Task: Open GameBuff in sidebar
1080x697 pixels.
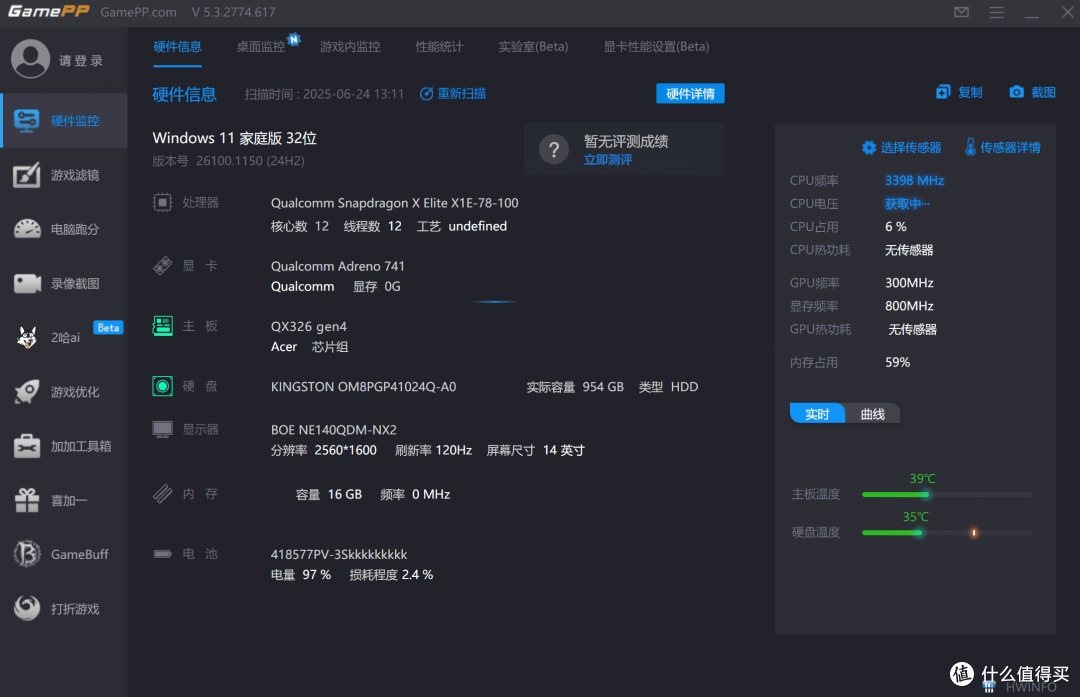Action: pos(64,554)
